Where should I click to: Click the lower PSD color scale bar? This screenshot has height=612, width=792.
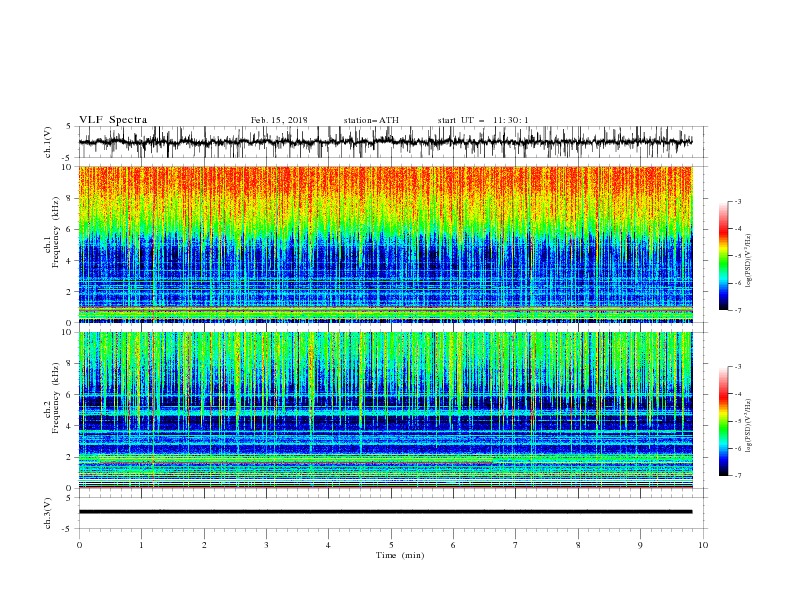point(723,421)
